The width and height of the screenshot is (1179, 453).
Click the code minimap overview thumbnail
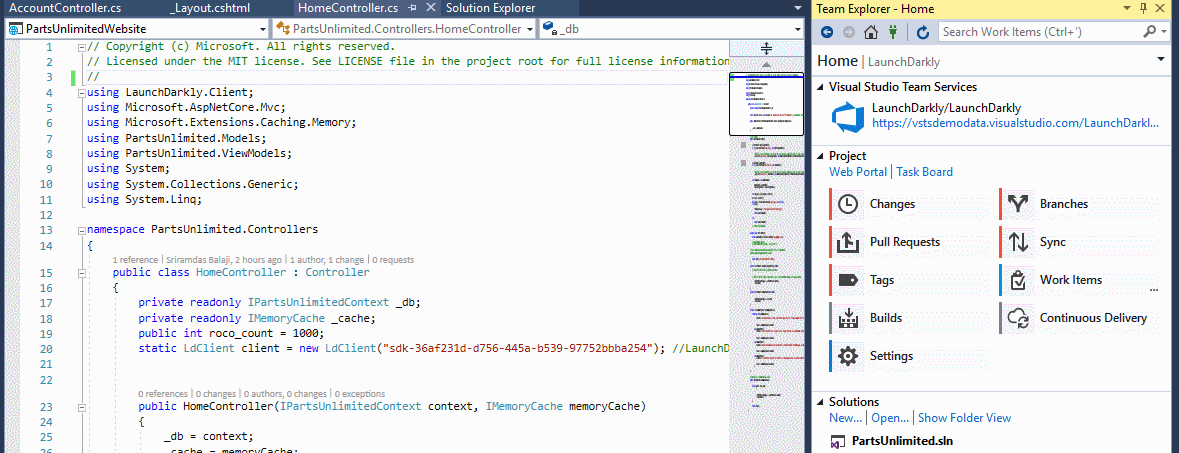pyautogui.click(x=766, y=104)
